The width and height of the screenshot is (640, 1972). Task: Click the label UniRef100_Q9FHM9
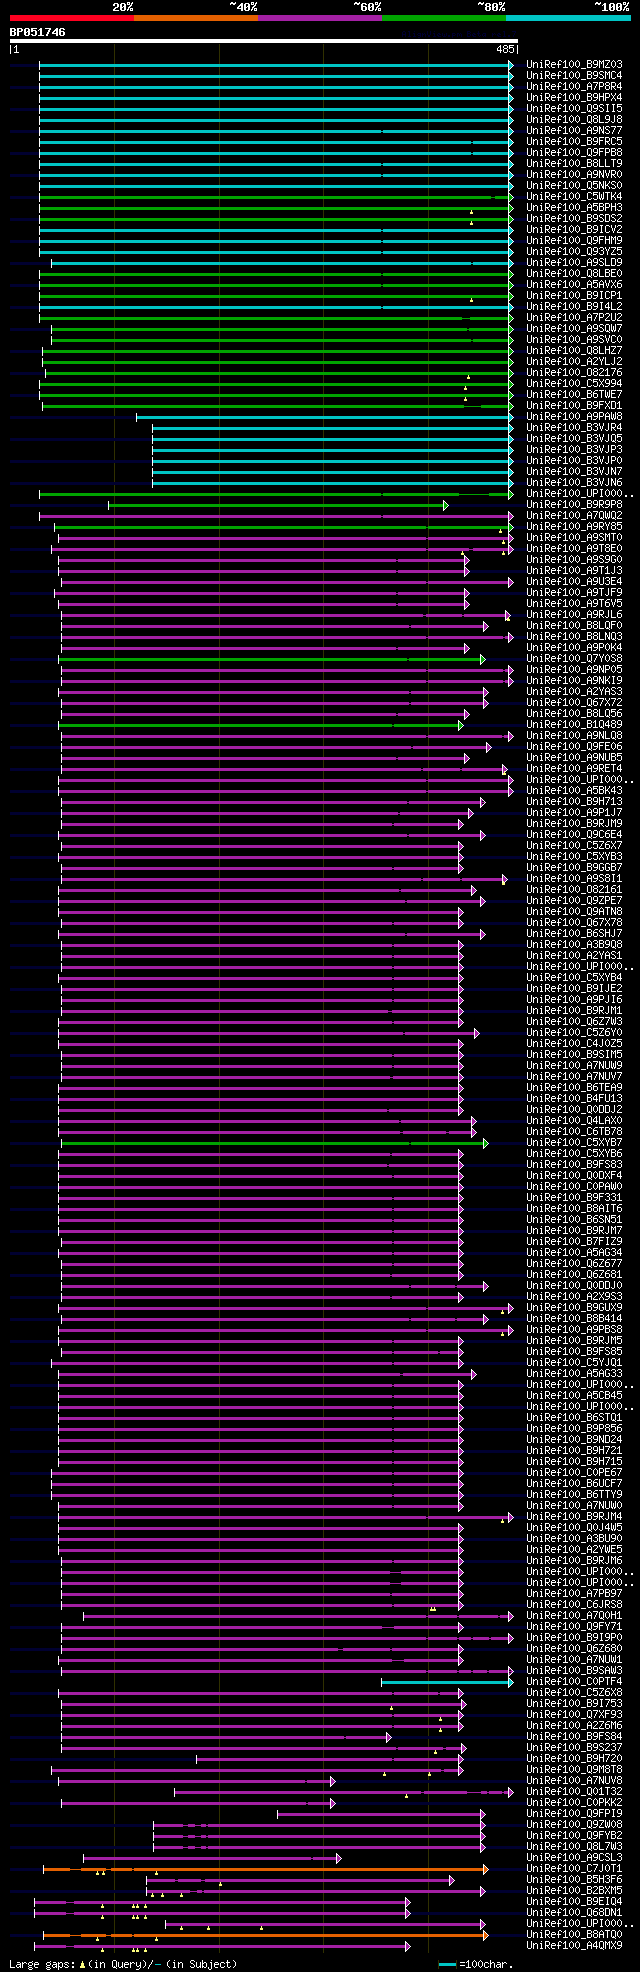tap(574, 241)
